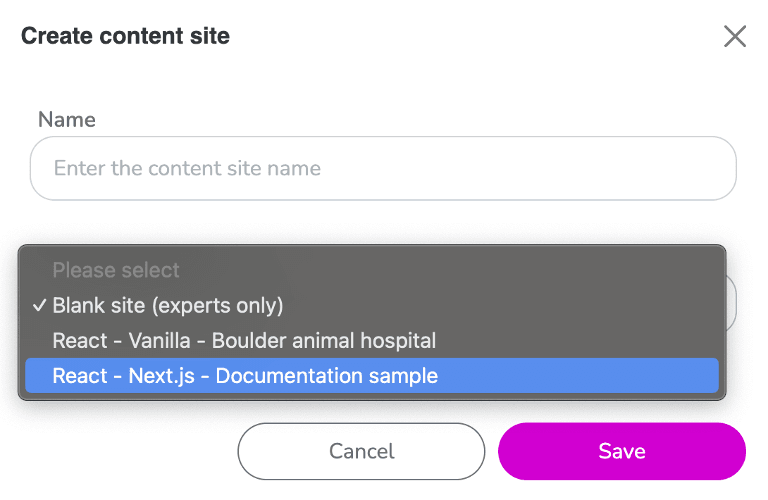Click the Name field label
Viewport: 768px width, 500px height.
click(67, 120)
